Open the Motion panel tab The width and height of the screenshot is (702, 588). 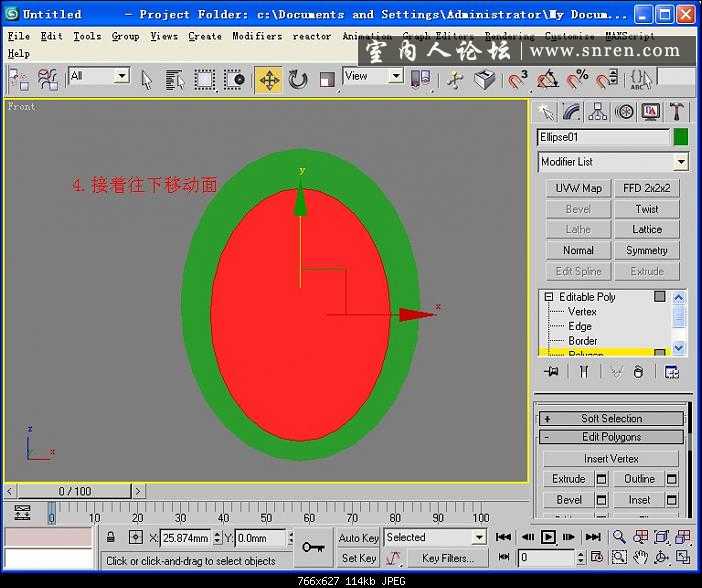tap(624, 112)
